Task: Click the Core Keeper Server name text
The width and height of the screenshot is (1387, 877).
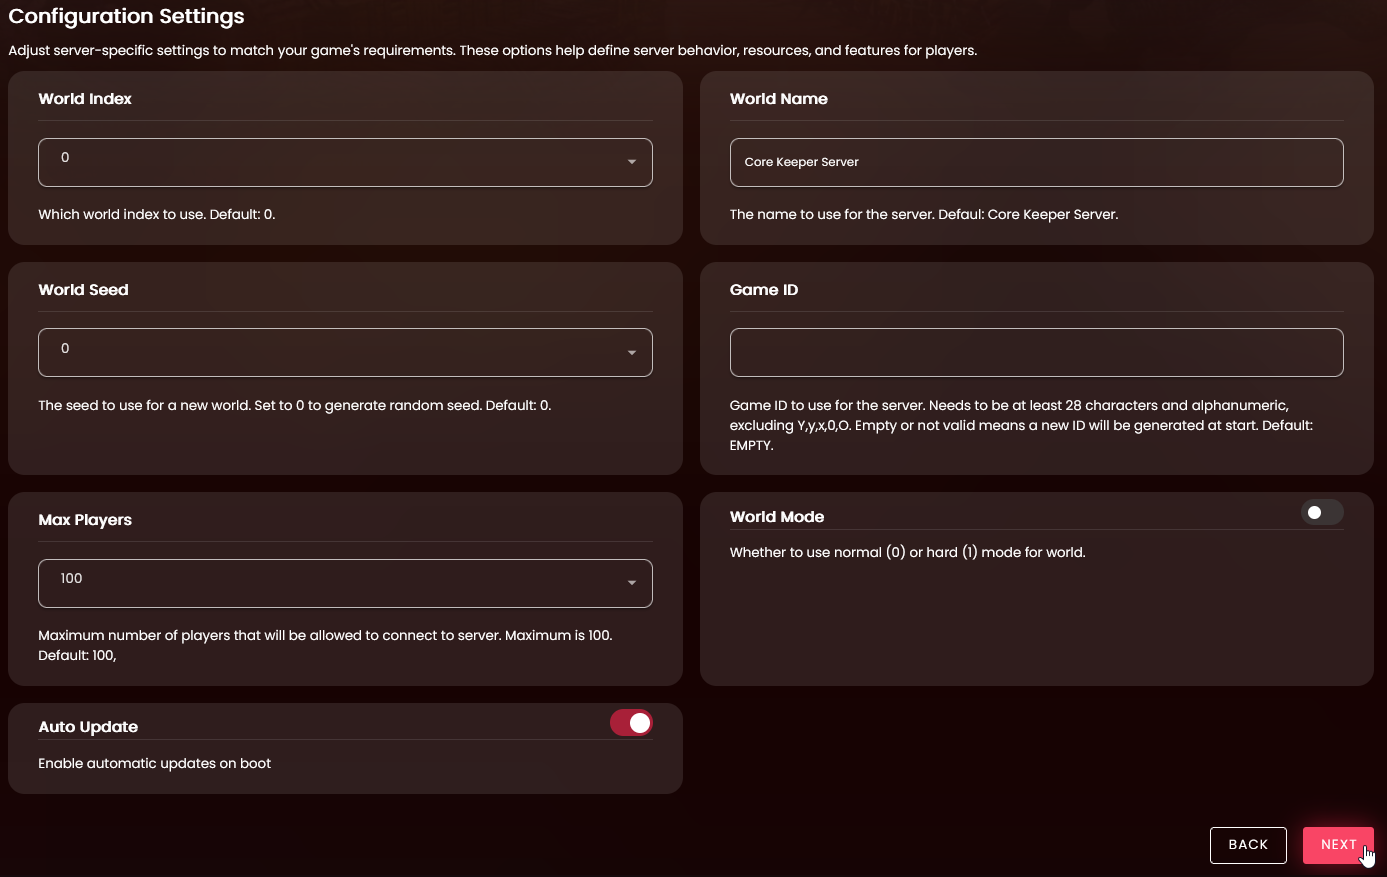Action: (800, 161)
